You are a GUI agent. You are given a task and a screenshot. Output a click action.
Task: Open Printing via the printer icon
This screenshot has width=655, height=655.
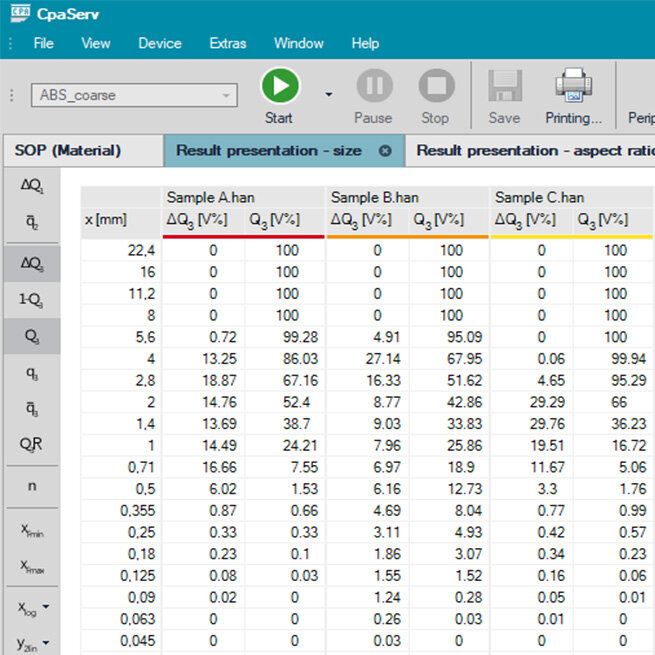(574, 85)
